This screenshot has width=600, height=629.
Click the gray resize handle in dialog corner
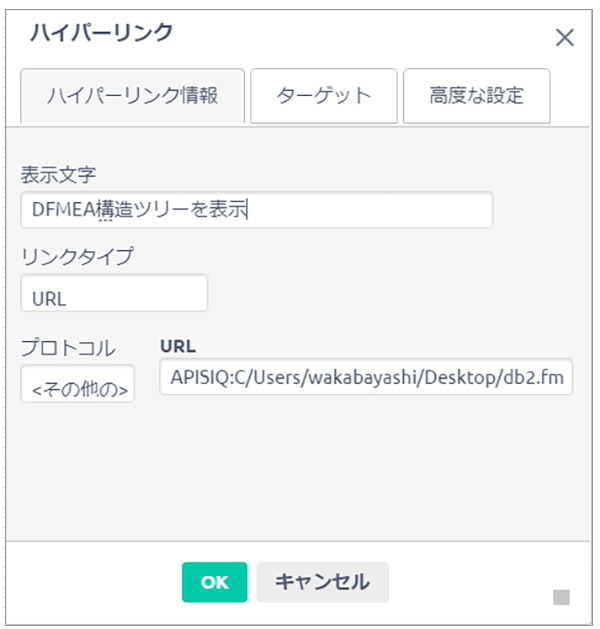561,597
